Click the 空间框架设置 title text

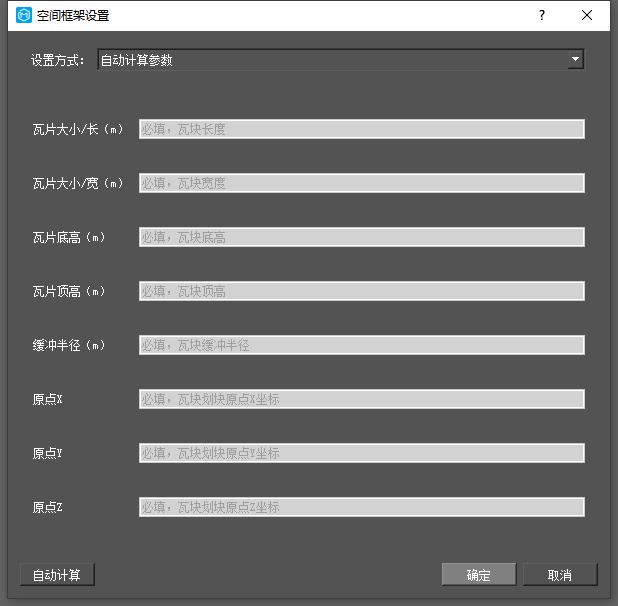(73, 16)
